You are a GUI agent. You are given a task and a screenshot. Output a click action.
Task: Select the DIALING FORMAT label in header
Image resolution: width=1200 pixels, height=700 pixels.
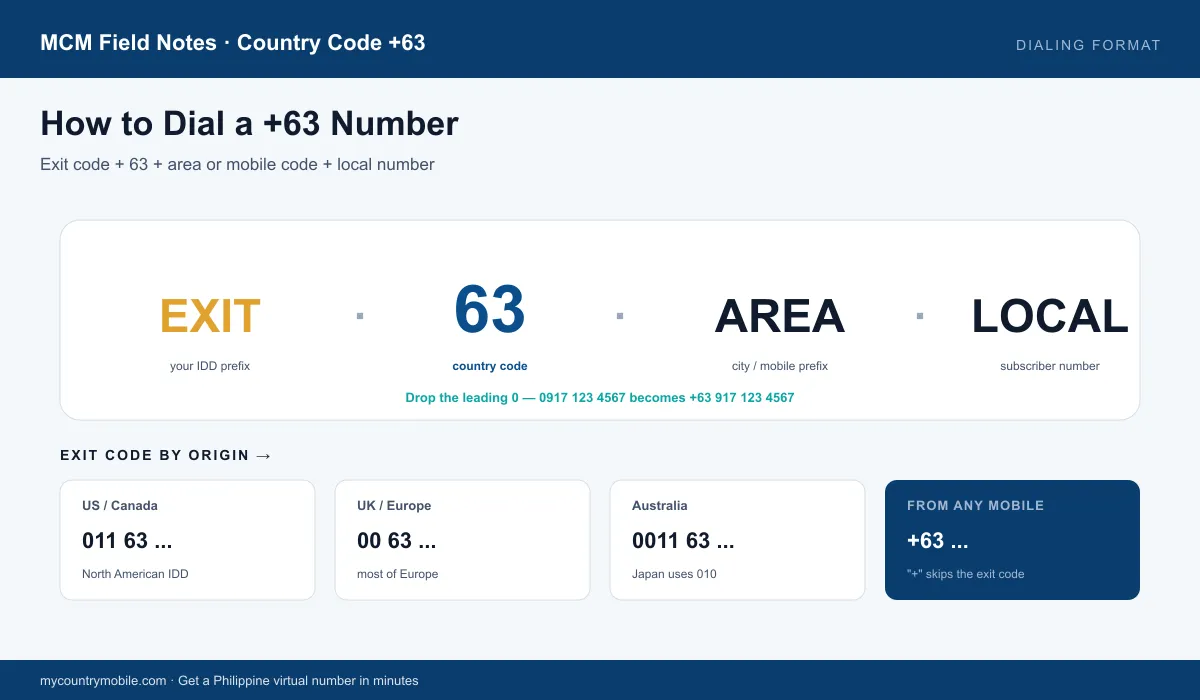point(1088,45)
